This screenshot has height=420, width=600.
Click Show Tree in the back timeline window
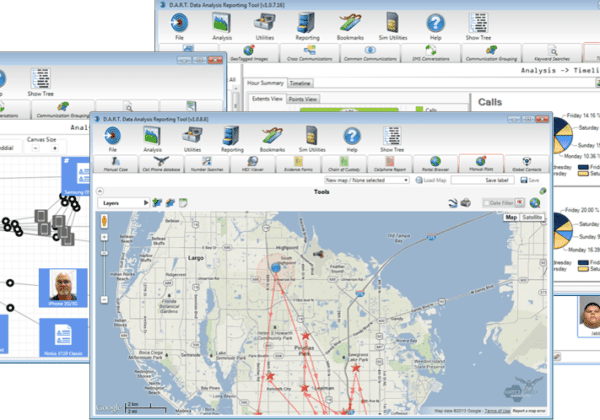click(x=478, y=26)
